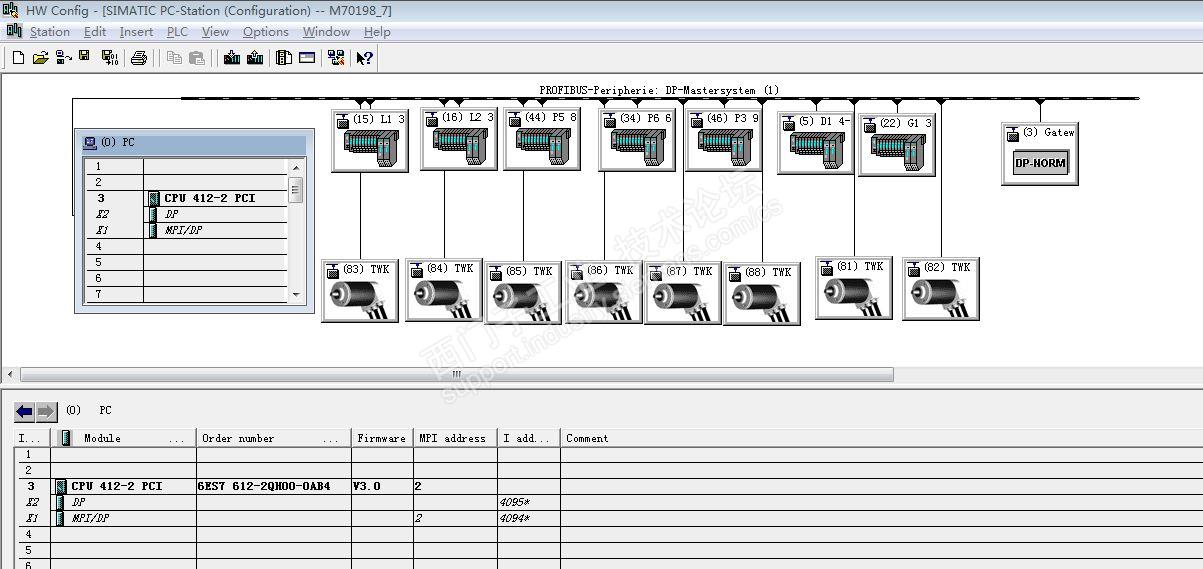Click the Module column header
Image resolution: width=1203 pixels, height=569 pixels.
coord(124,438)
